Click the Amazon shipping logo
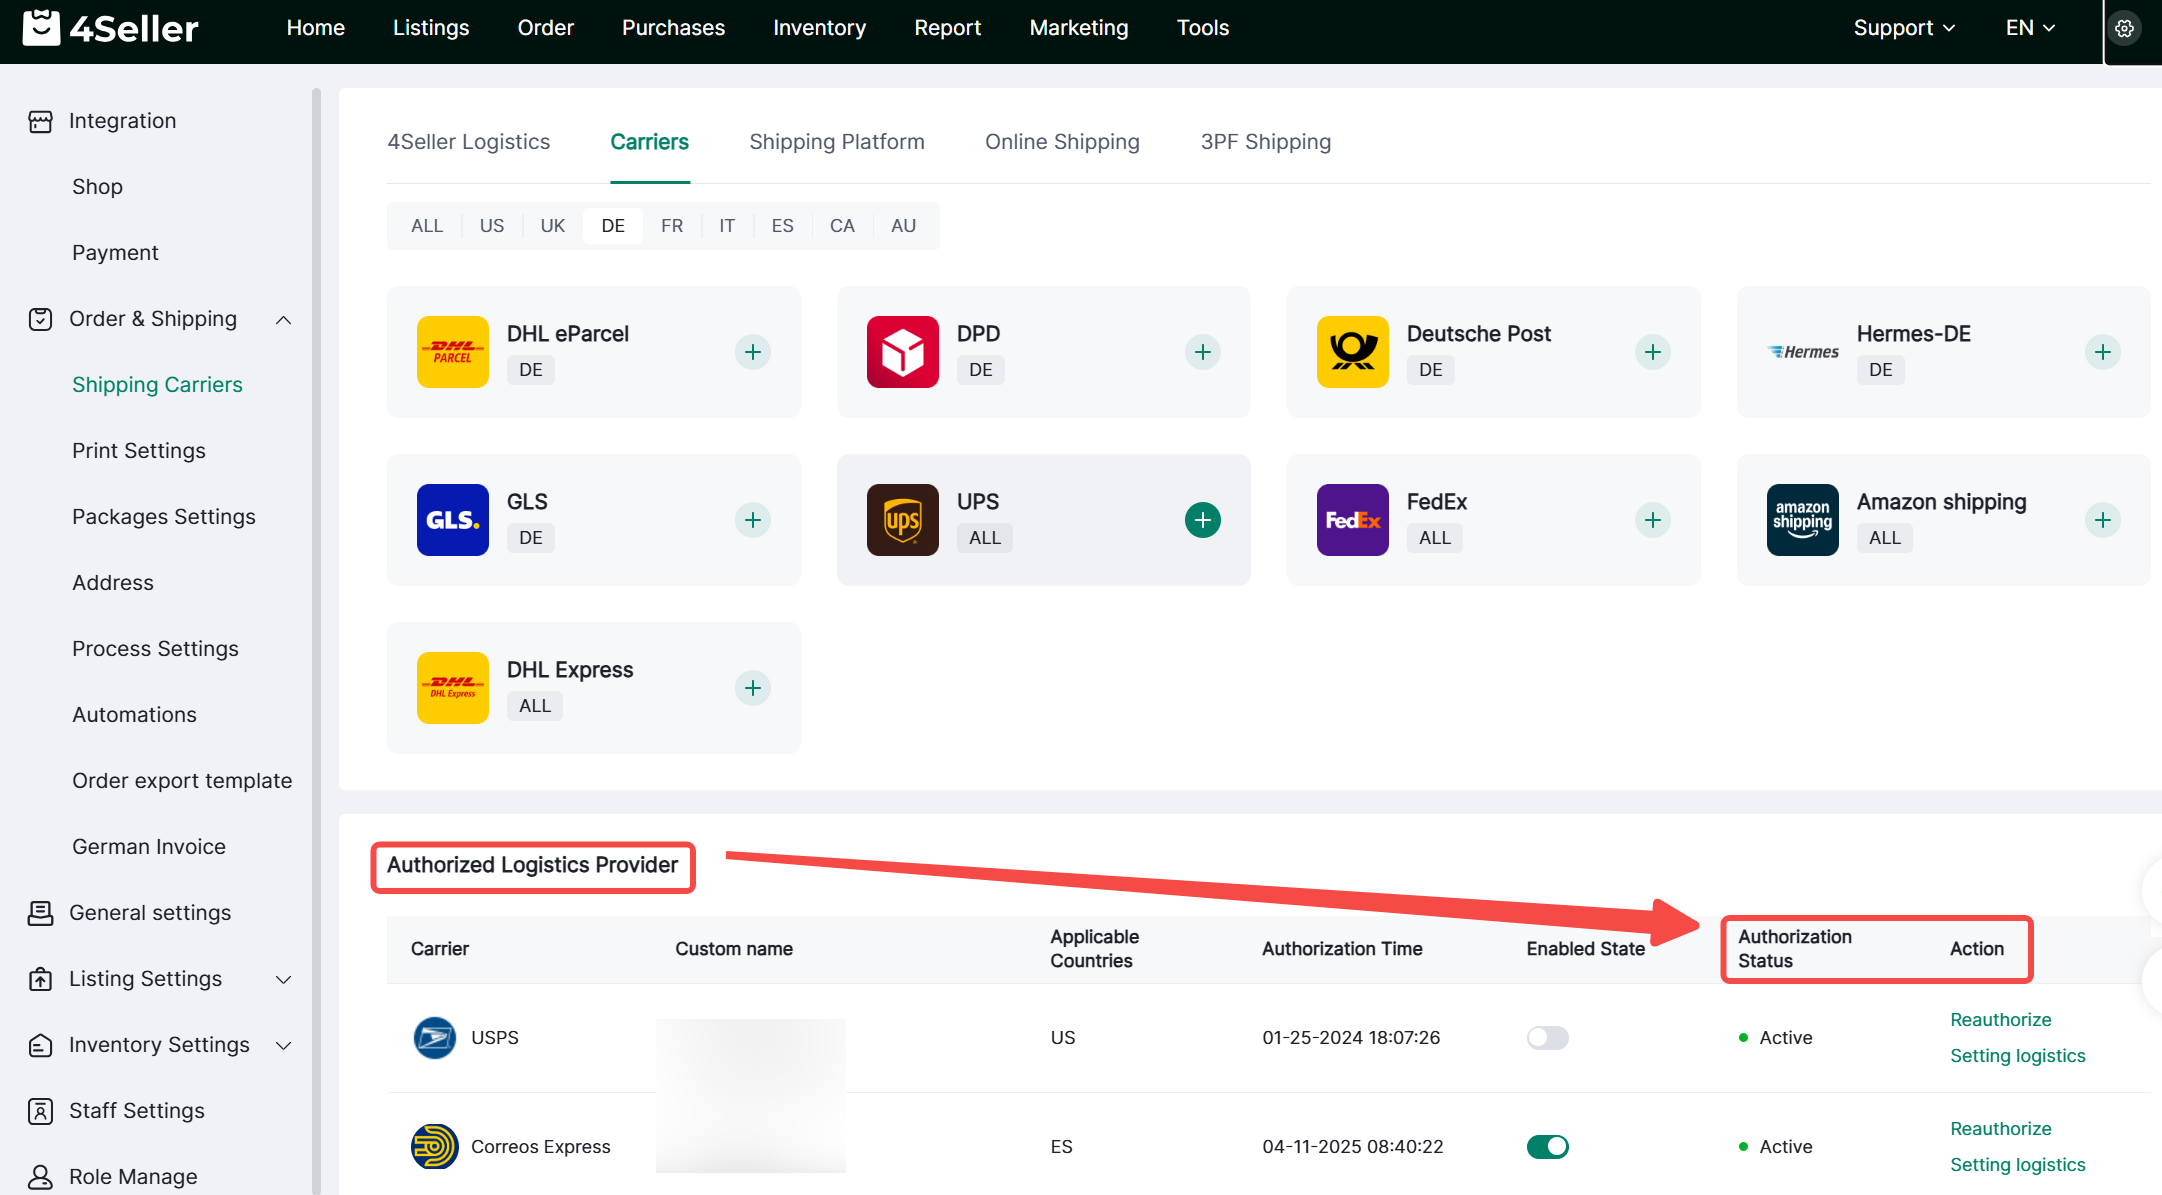The height and width of the screenshot is (1195, 2162). [x=1802, y=520]
